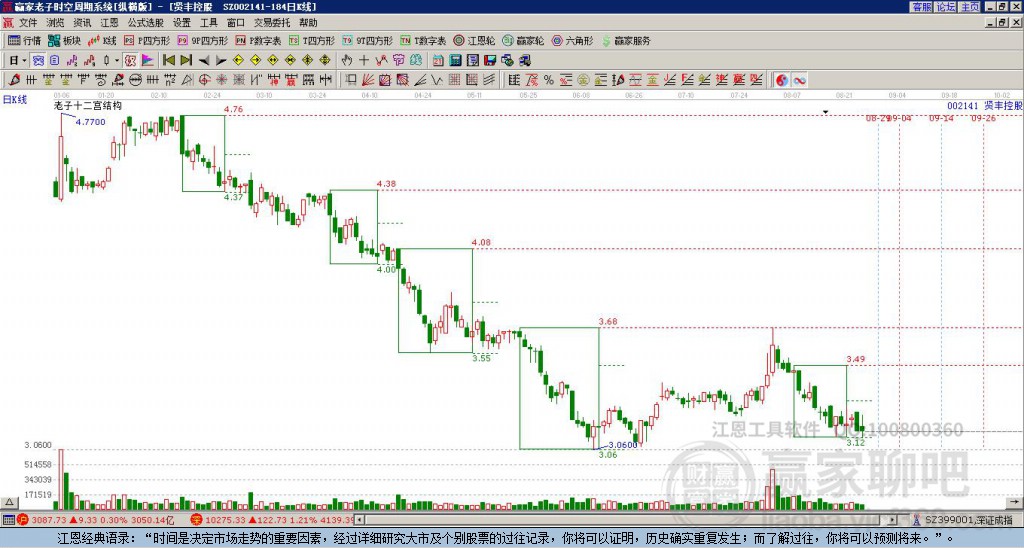Screen dimensions: 1024x548
Task: Click the black left arrow icon
Action: (204, 61)
